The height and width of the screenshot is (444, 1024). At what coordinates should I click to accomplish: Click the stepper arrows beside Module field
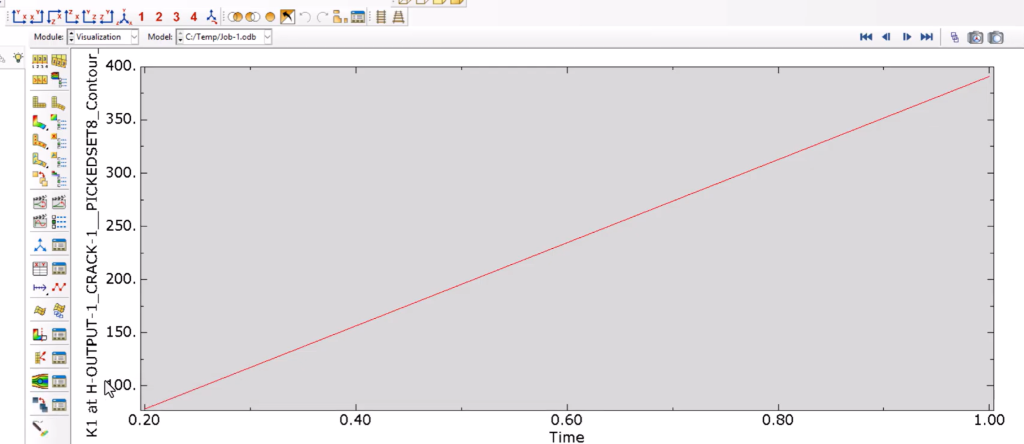pyautogui.click(x=71, y=37)
